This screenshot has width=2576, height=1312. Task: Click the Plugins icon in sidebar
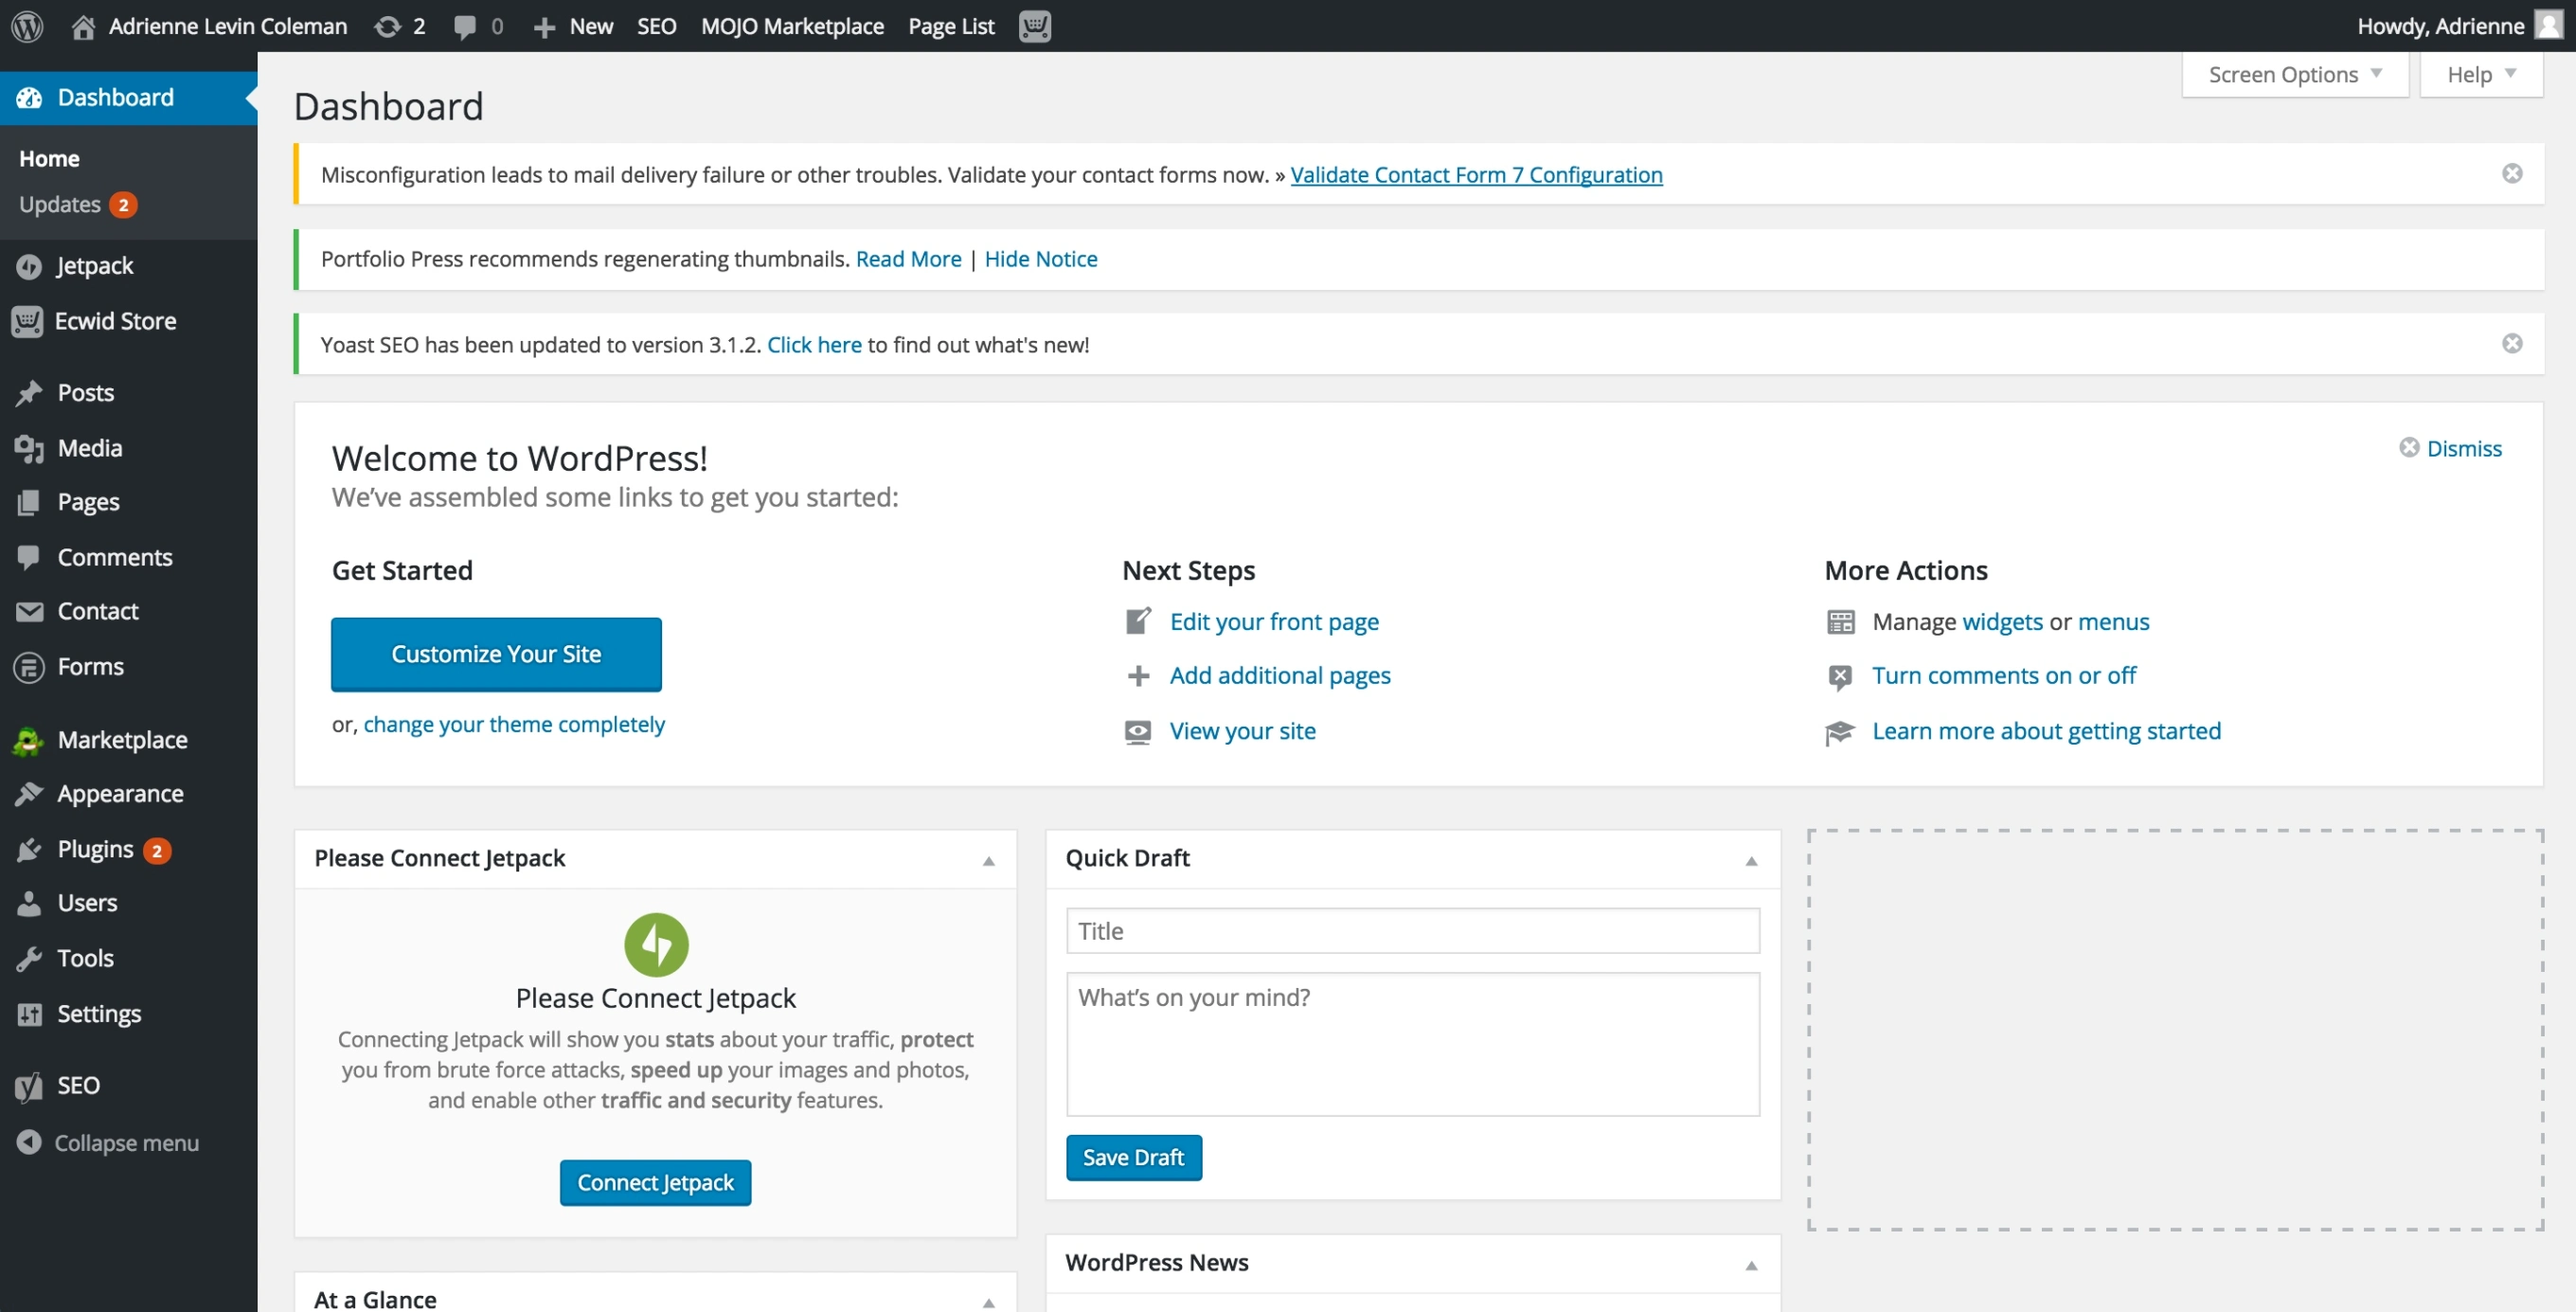point(32,850)
